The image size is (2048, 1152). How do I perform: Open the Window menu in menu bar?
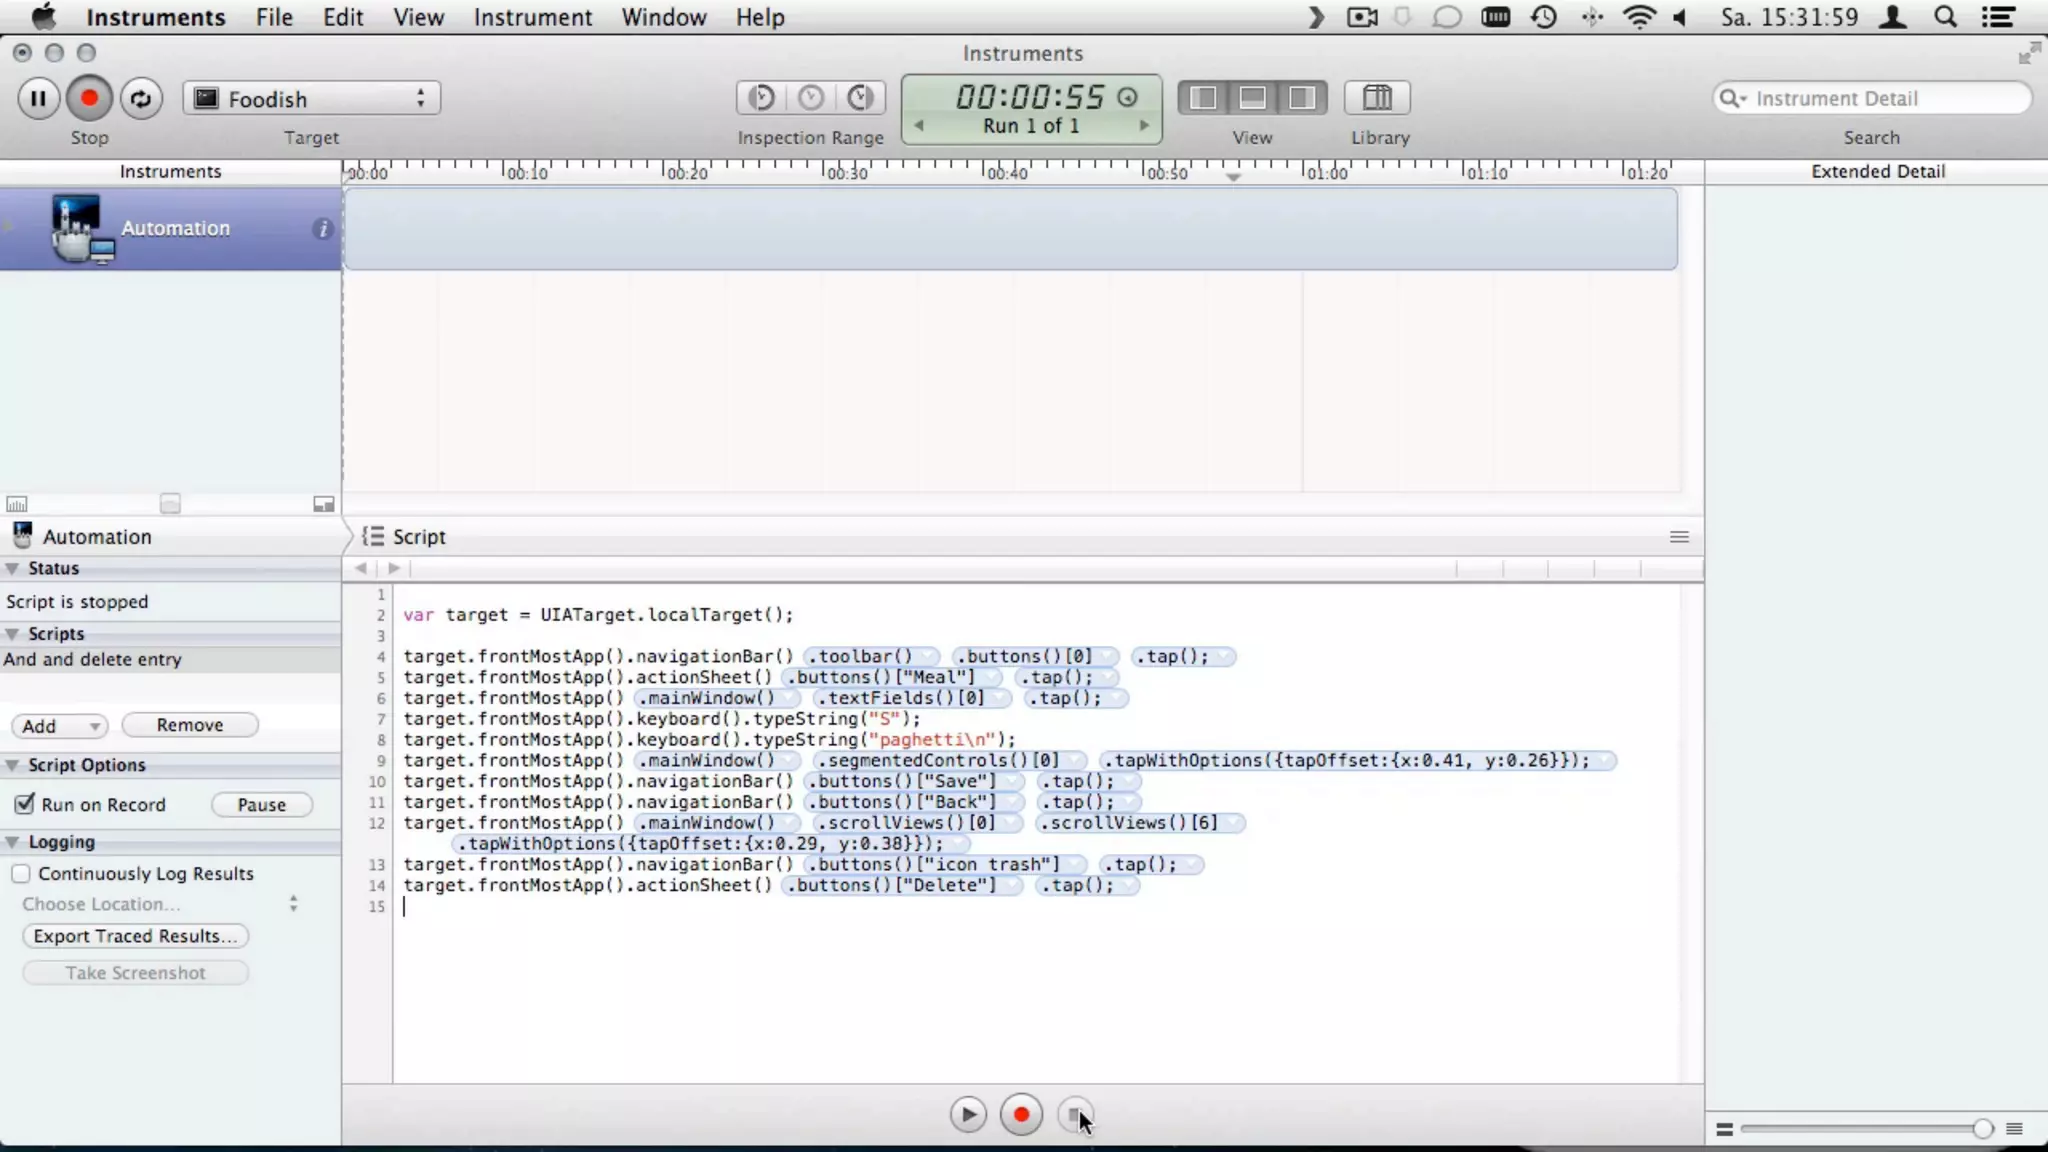663,17
